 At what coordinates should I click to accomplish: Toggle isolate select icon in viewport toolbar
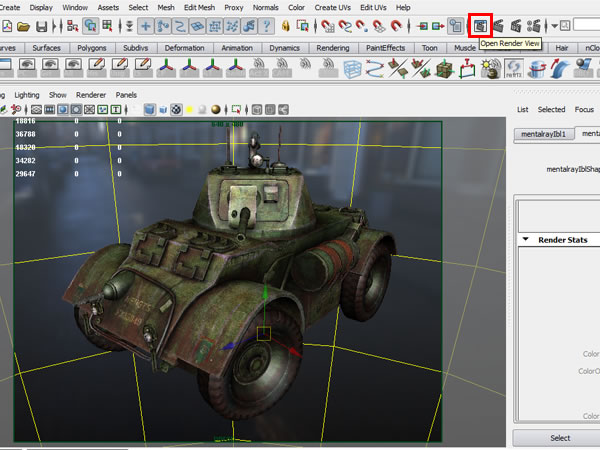[236, 110]
